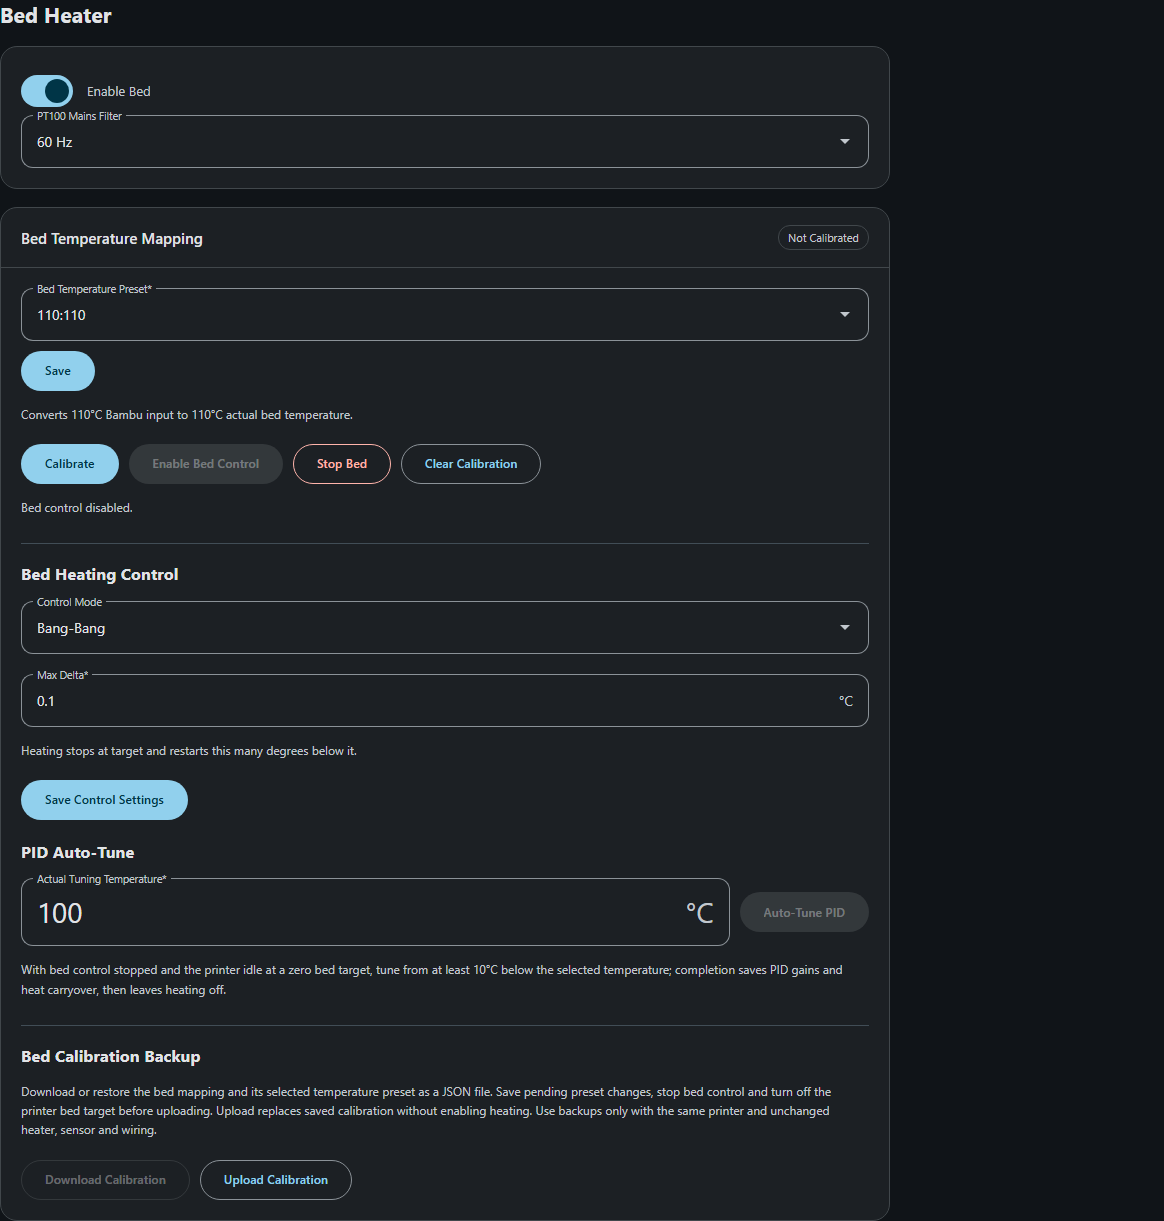Click the Bang-Bang dropdown arrow
1164x1221 pixels.
coord(845,628)
